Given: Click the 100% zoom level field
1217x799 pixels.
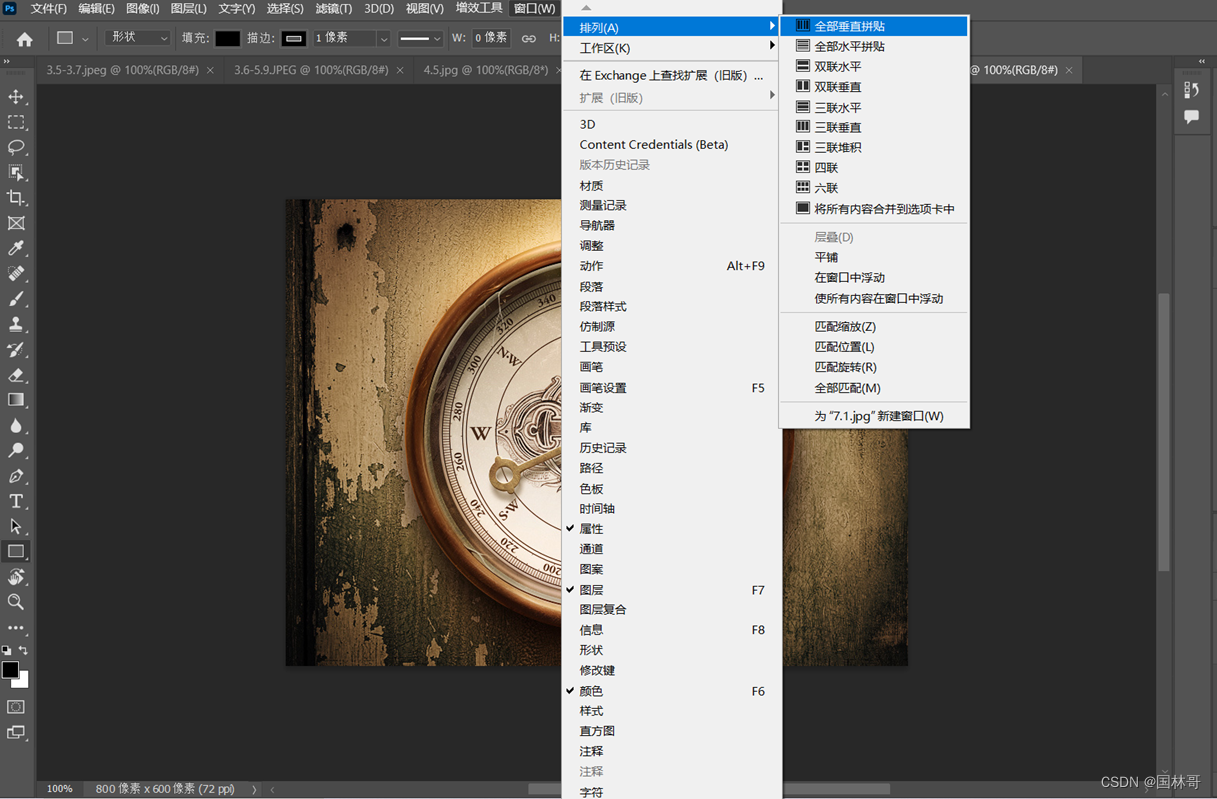Looking at the screenshot, I should click(59, 789).
